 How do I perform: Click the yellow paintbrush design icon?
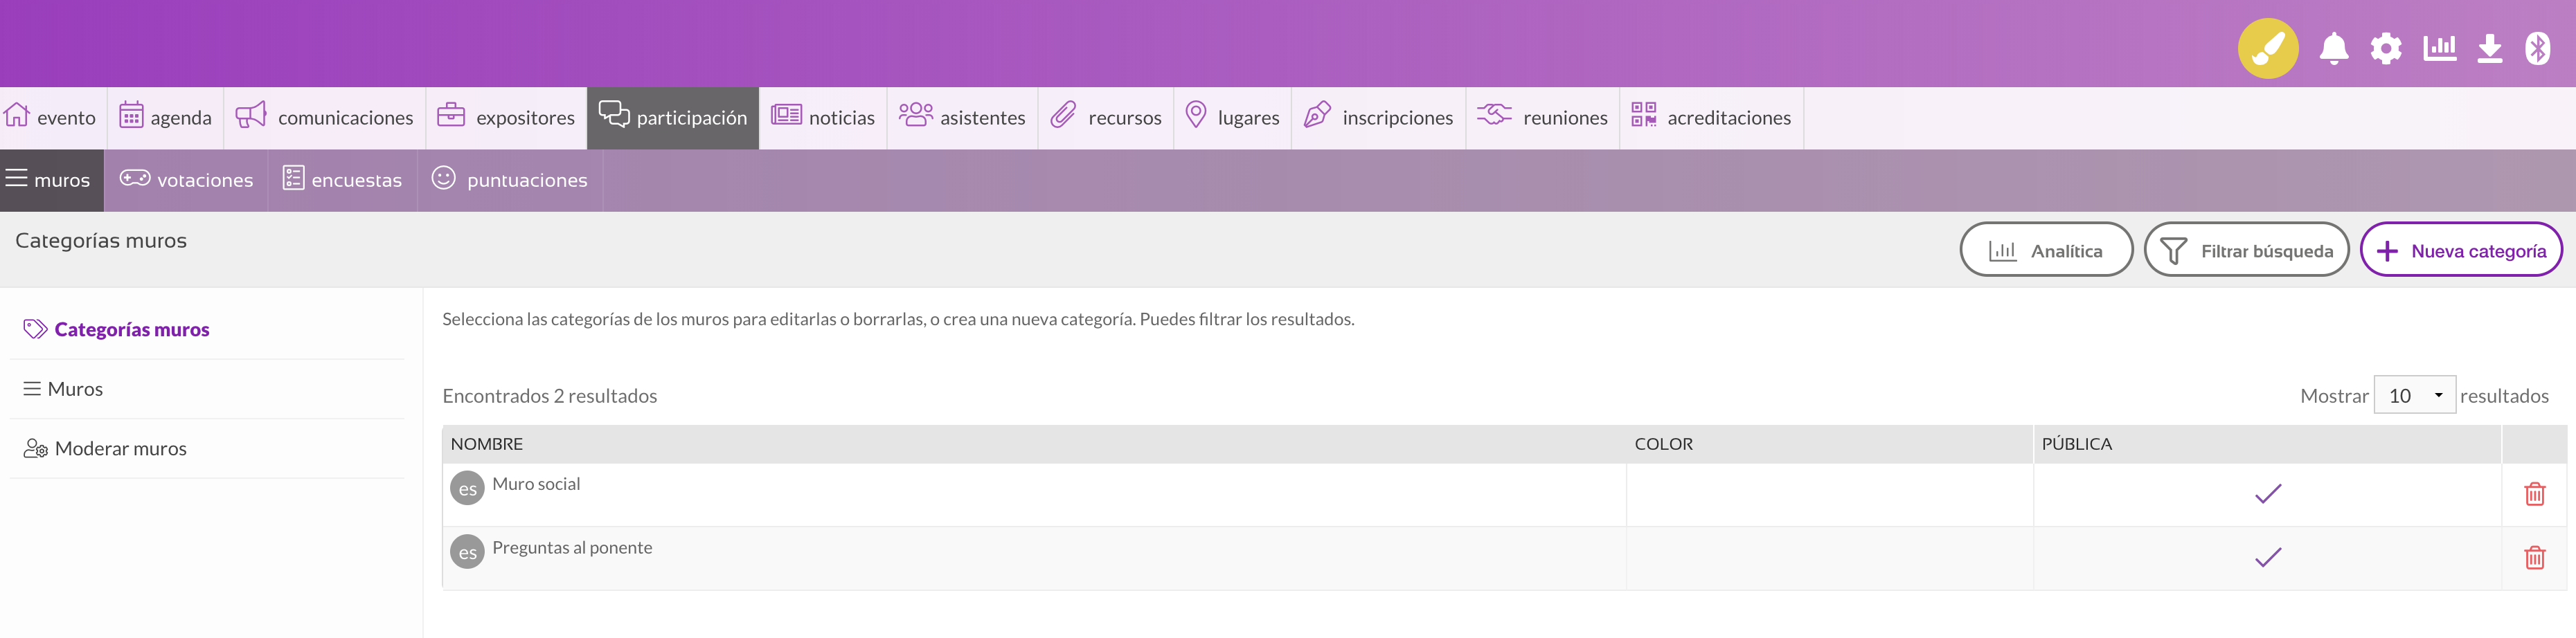2267,48
